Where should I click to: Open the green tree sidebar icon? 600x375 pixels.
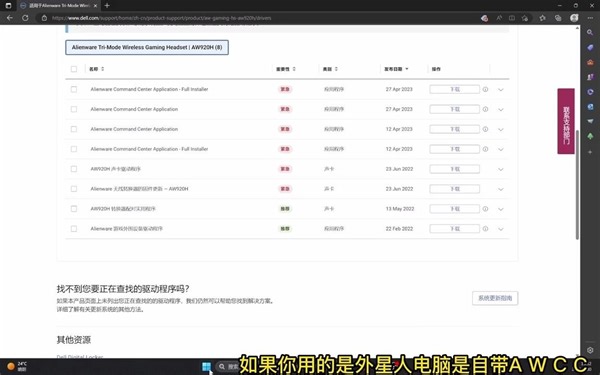click(x=590, y=136)
